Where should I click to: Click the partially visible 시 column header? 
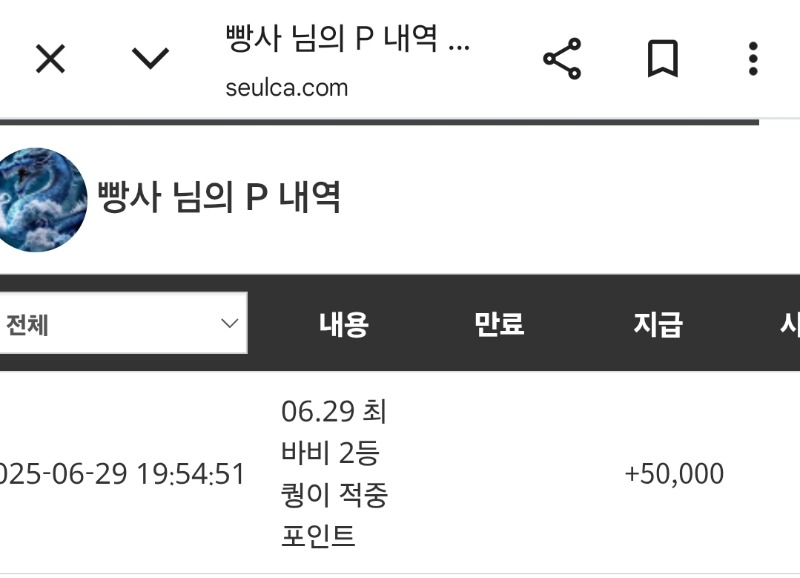[789, 324]
